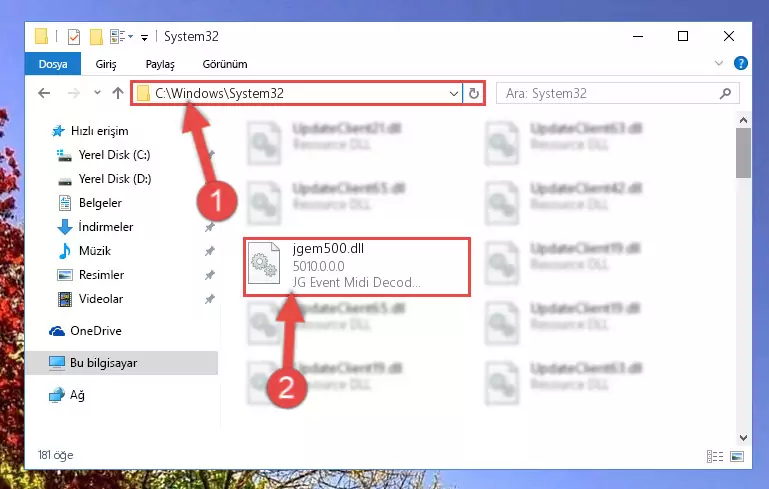This screenshot has height=489, width=769.
Task: Click the pin icon next to Müzik
Action: (209, 251)
